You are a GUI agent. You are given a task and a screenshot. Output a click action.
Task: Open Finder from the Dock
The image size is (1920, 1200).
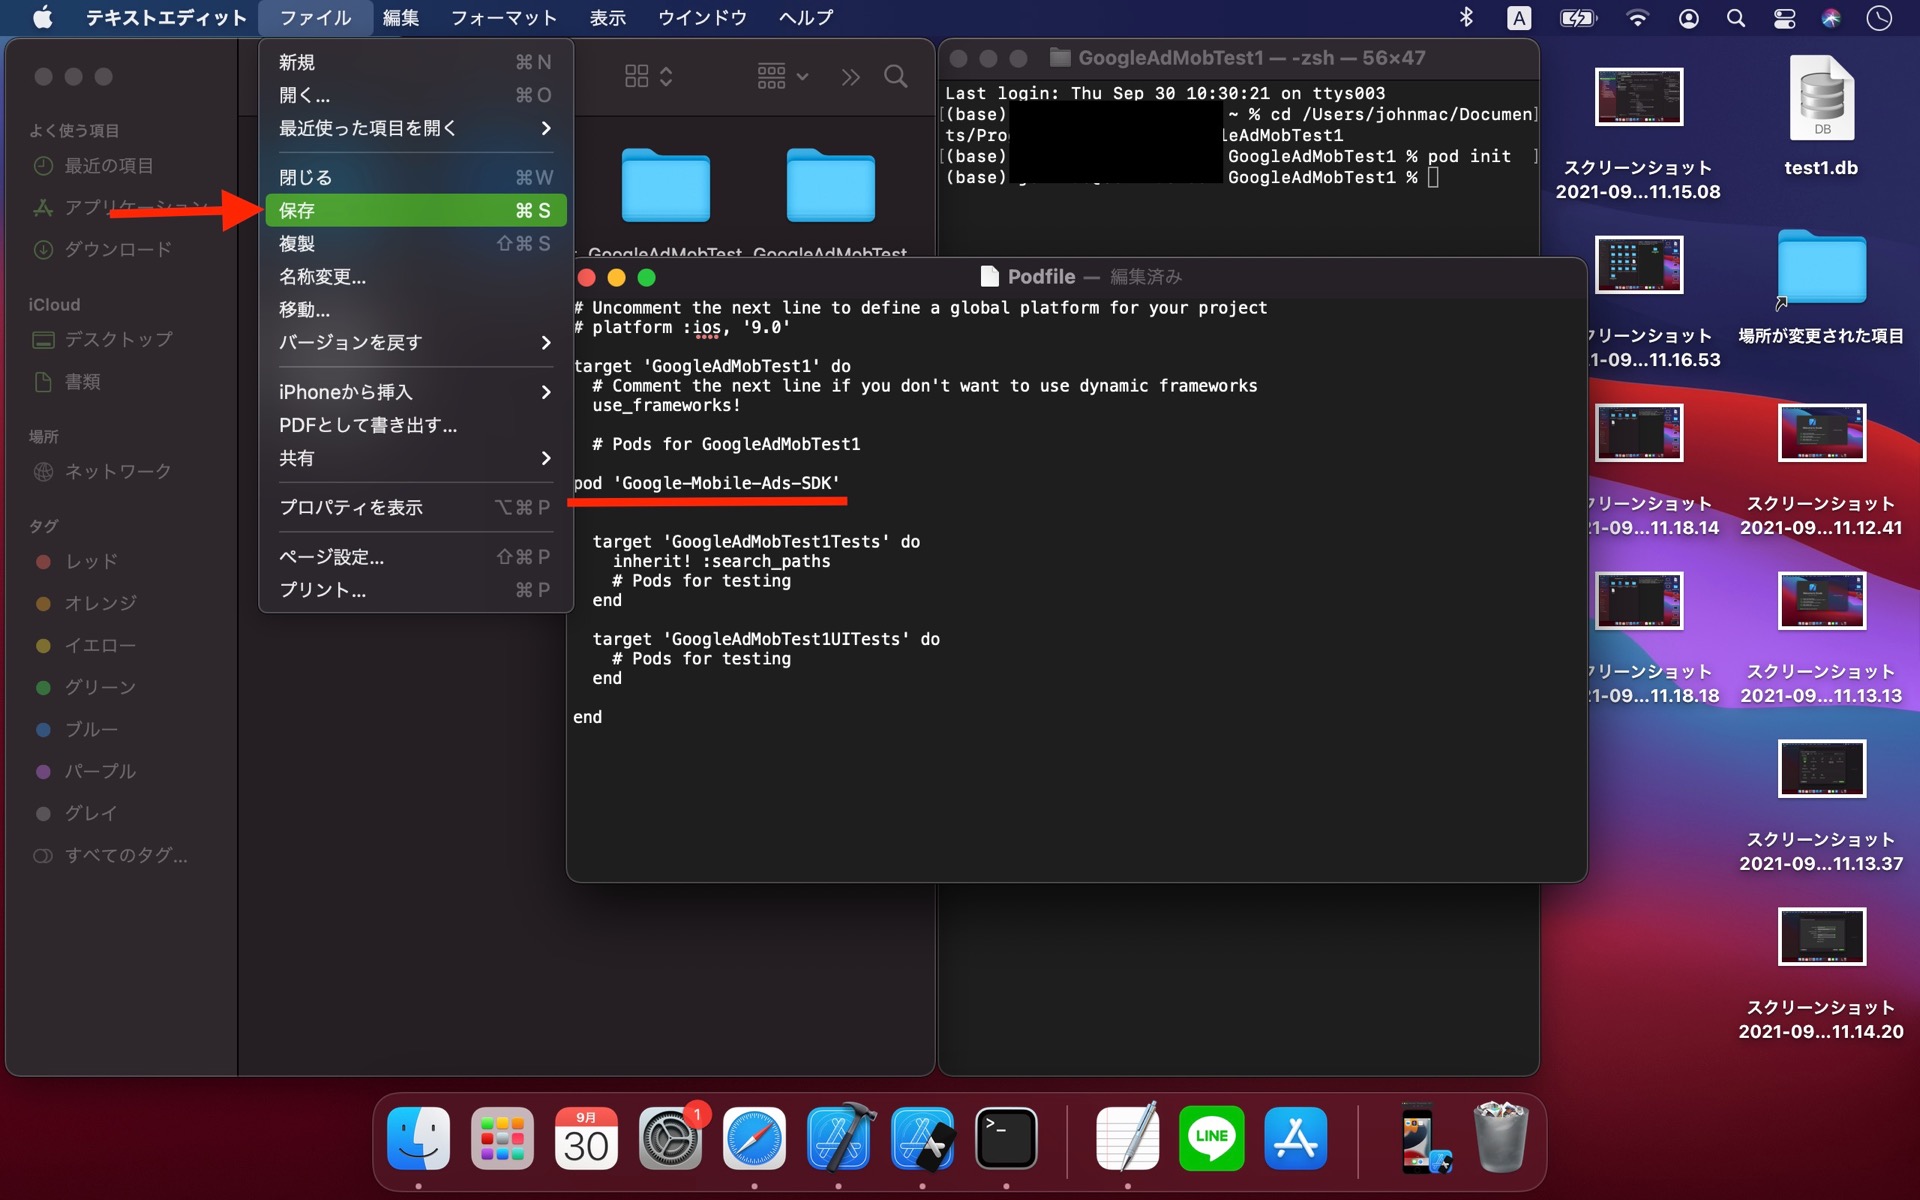coord(418,1138)
